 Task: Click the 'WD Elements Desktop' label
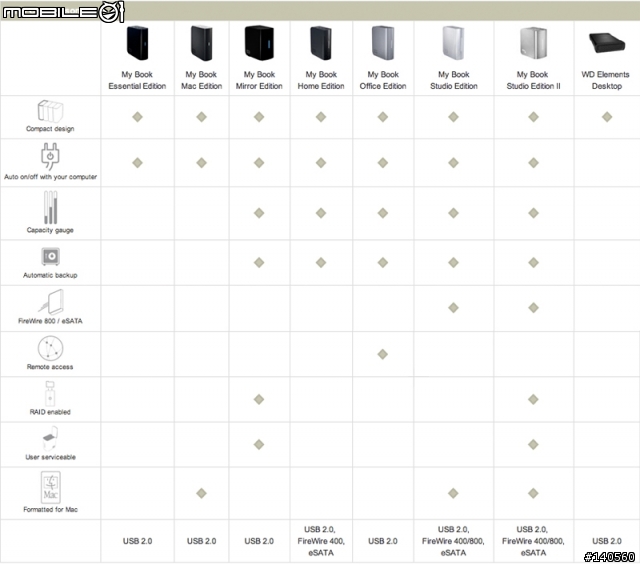tap(606, 80)
